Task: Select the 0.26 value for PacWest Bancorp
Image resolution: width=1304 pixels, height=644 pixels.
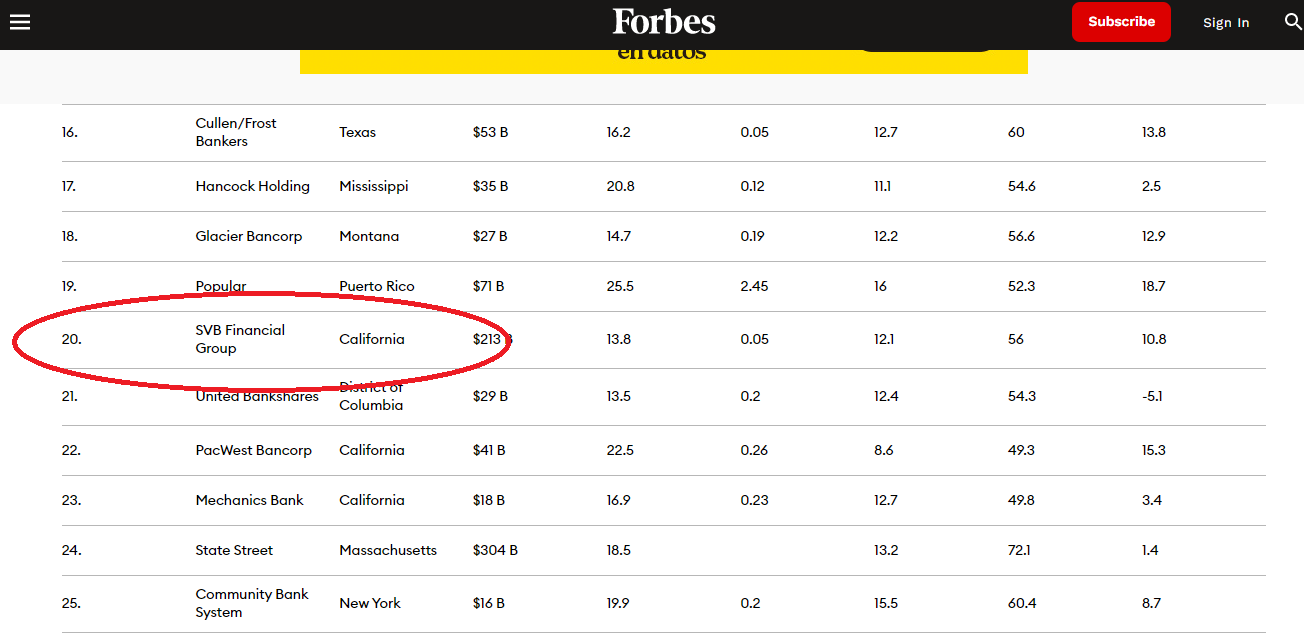Action: [x=755, y=450]
